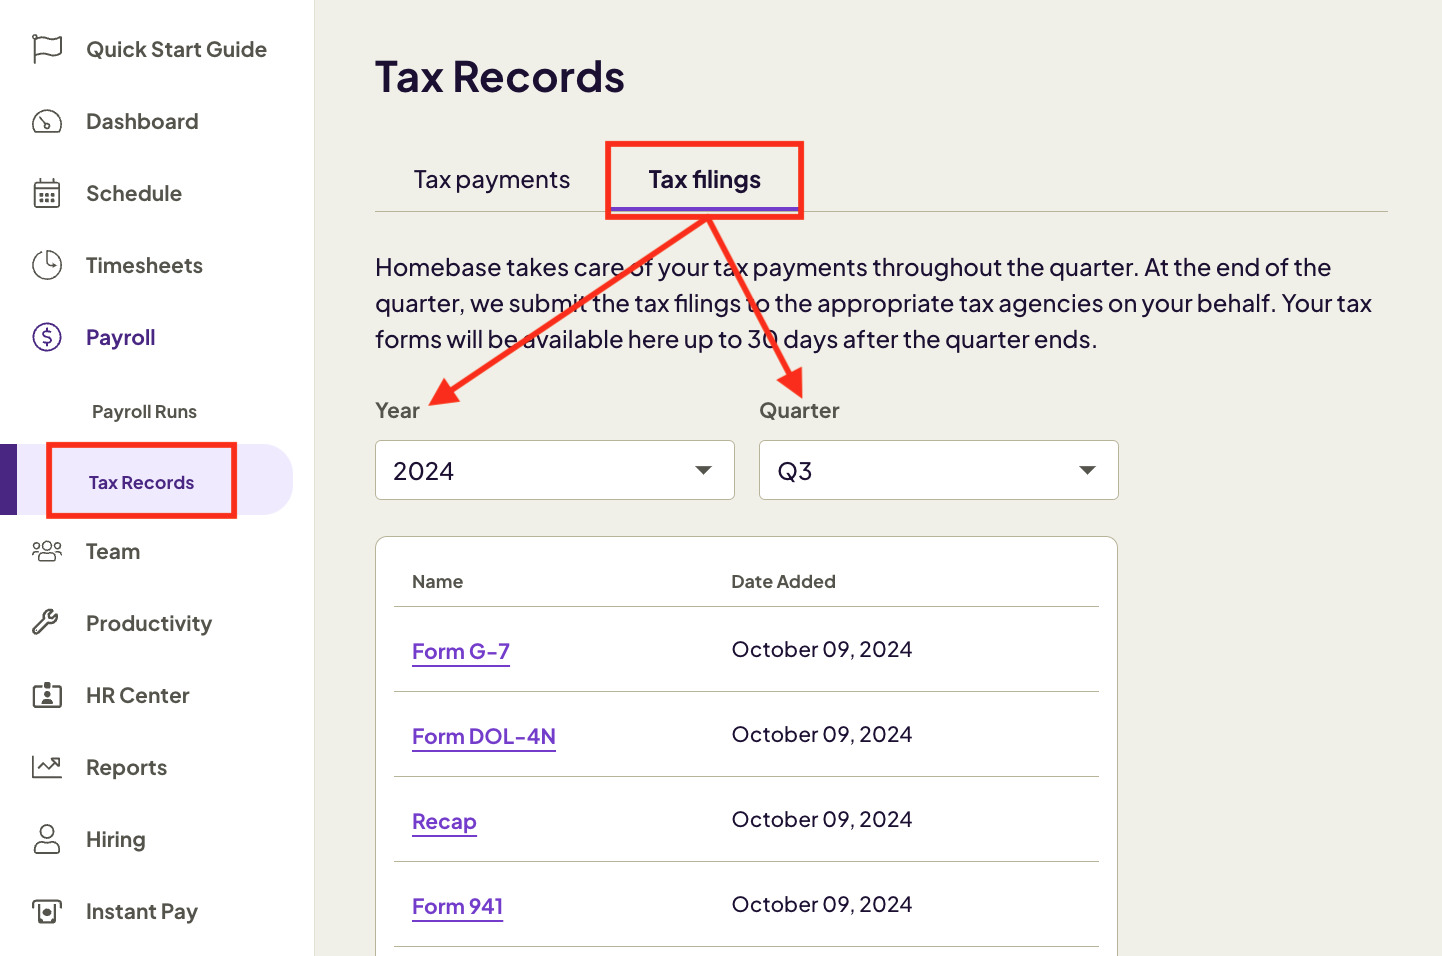Open the Recap document
1442x956 pixels.
[444, 821]
